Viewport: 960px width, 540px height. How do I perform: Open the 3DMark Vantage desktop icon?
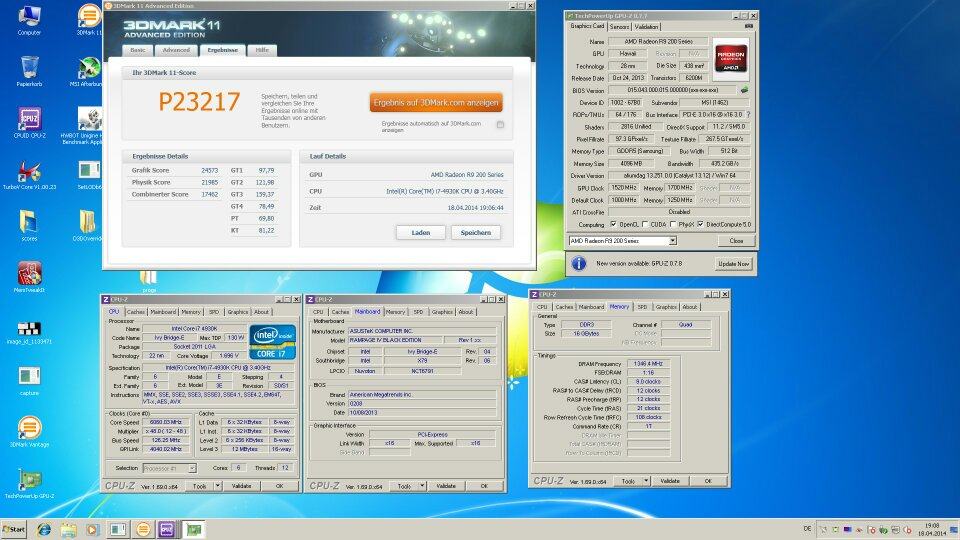pyautogui.click(x=29, y=432)
